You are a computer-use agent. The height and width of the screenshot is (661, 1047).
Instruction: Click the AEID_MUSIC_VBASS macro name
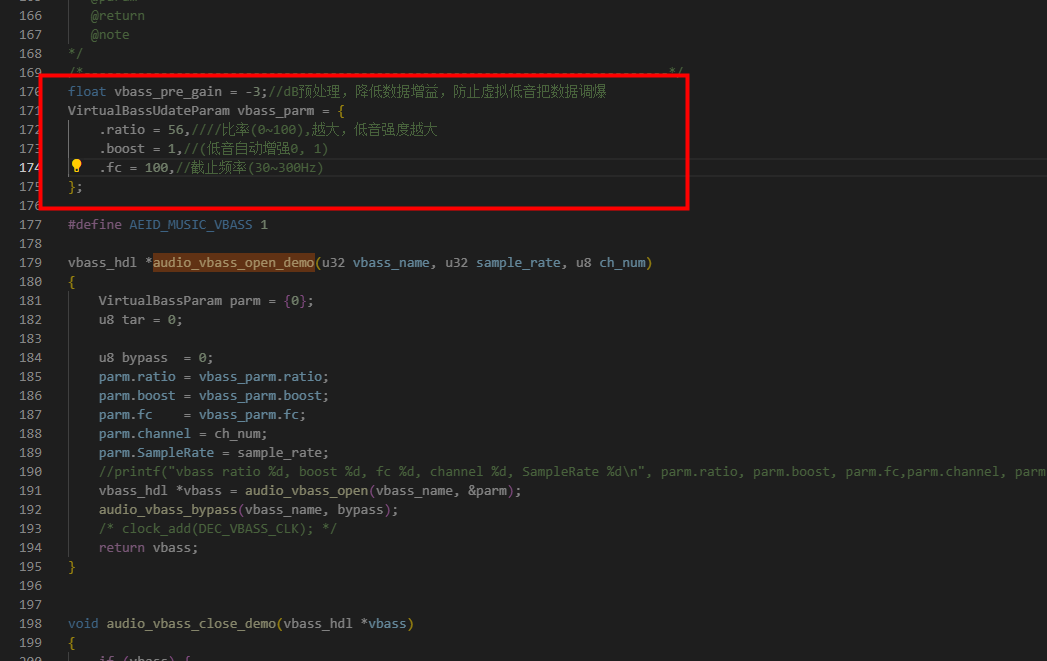click(x=191, y=224)
